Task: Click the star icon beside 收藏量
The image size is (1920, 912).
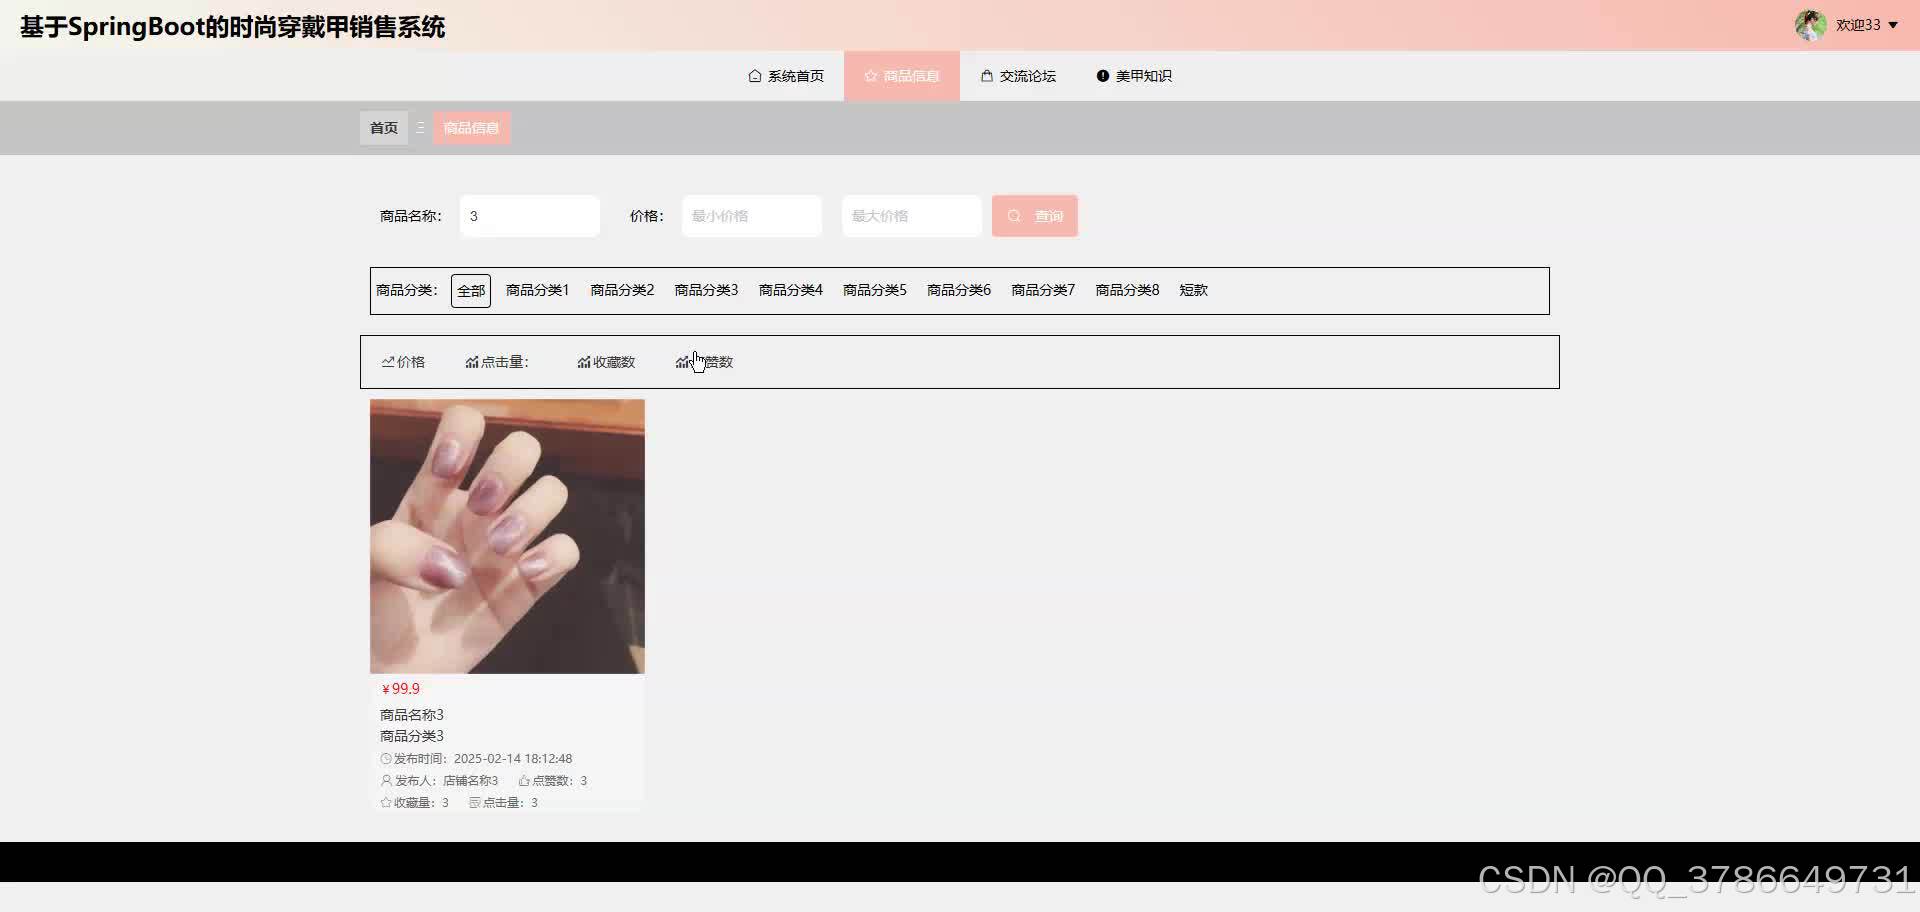Action: click(x=386, y=803)
